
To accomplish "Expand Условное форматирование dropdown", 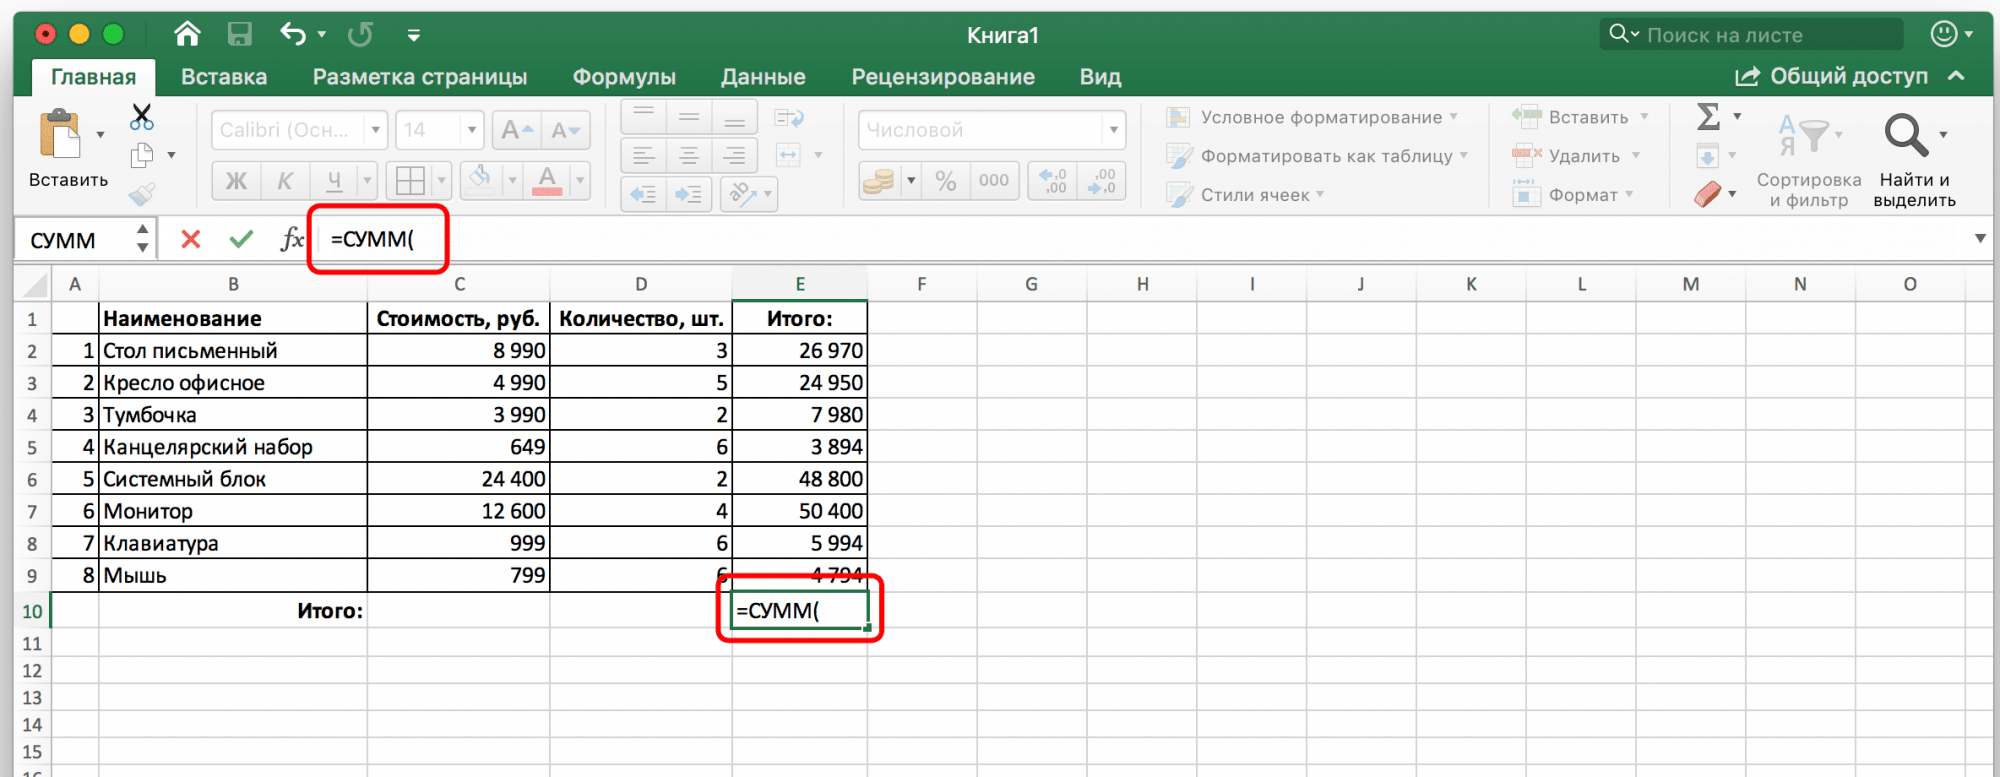I will point(1454,117).
